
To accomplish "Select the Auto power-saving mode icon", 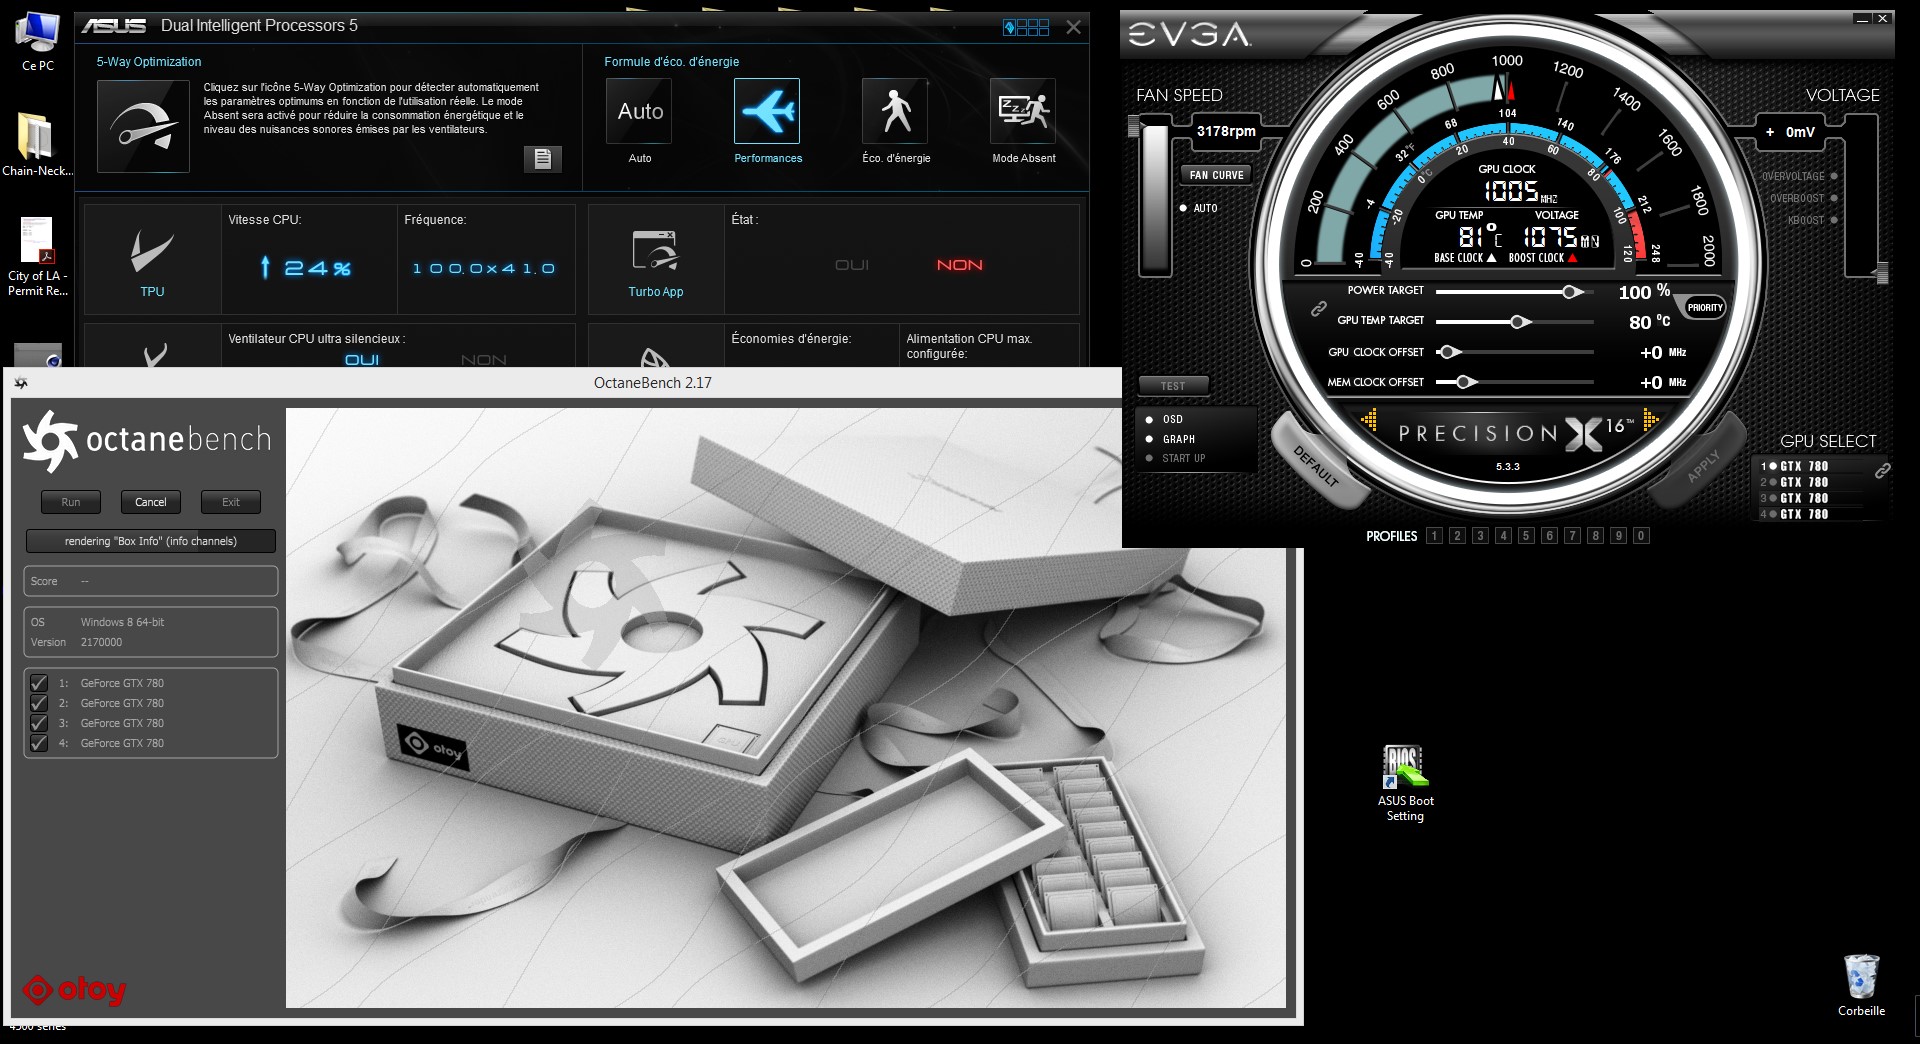I will click(x=640, y=111).
